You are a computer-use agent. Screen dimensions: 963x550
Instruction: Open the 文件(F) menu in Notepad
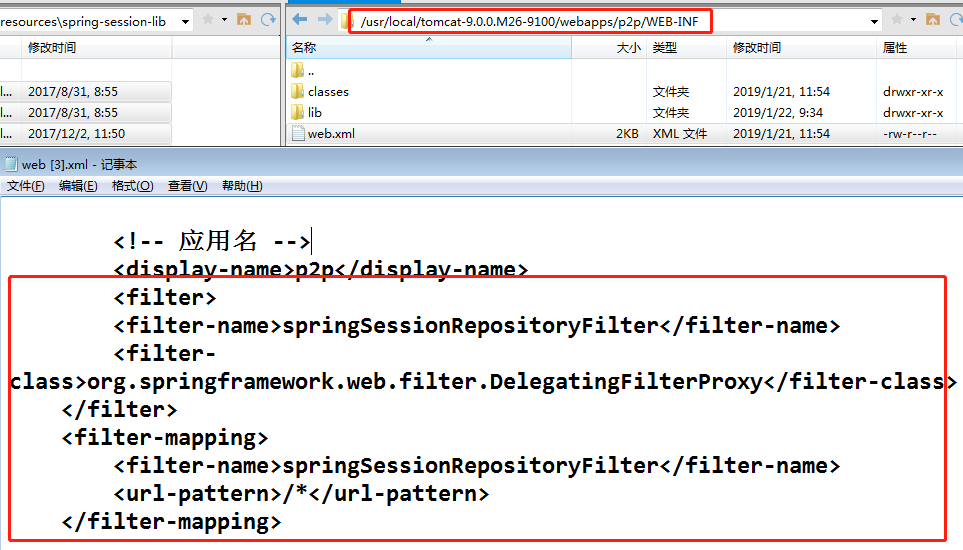26,186
